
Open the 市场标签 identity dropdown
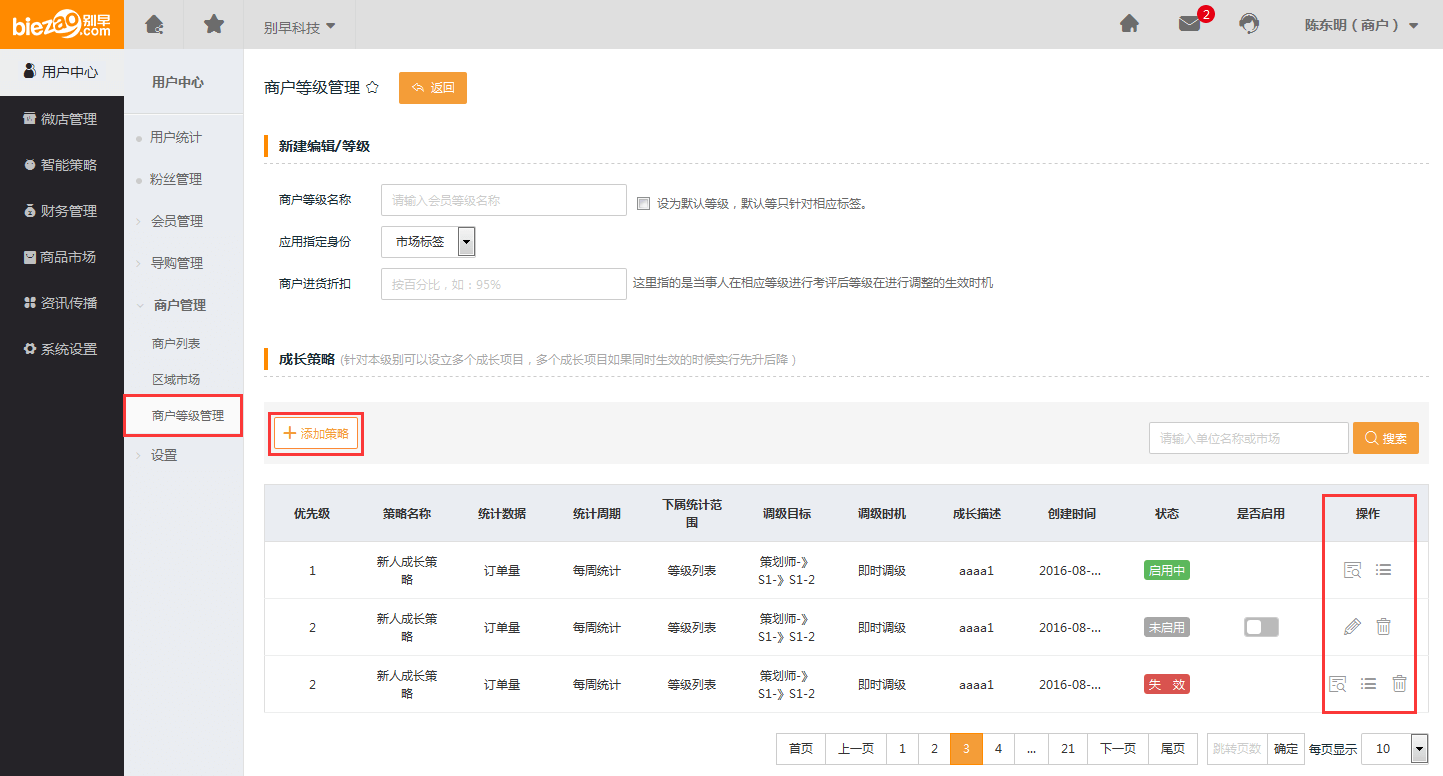(x=428, y=242)
